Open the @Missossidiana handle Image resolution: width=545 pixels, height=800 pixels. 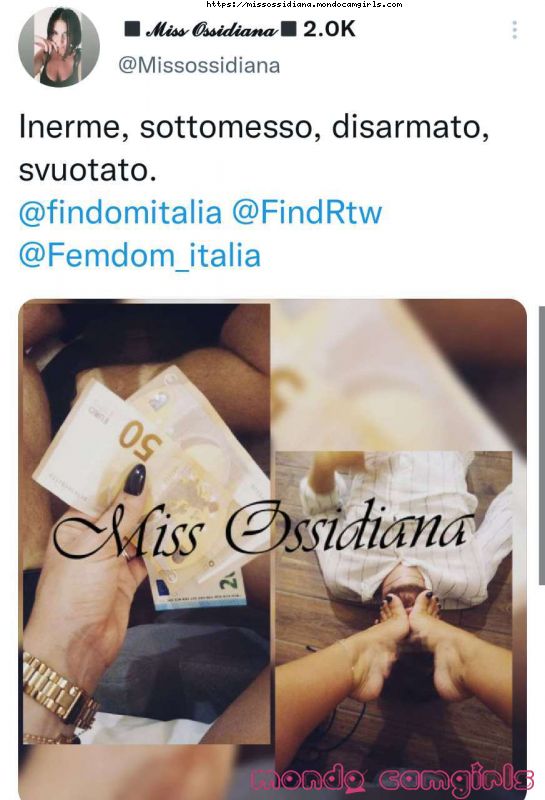(x=199, y=66)
